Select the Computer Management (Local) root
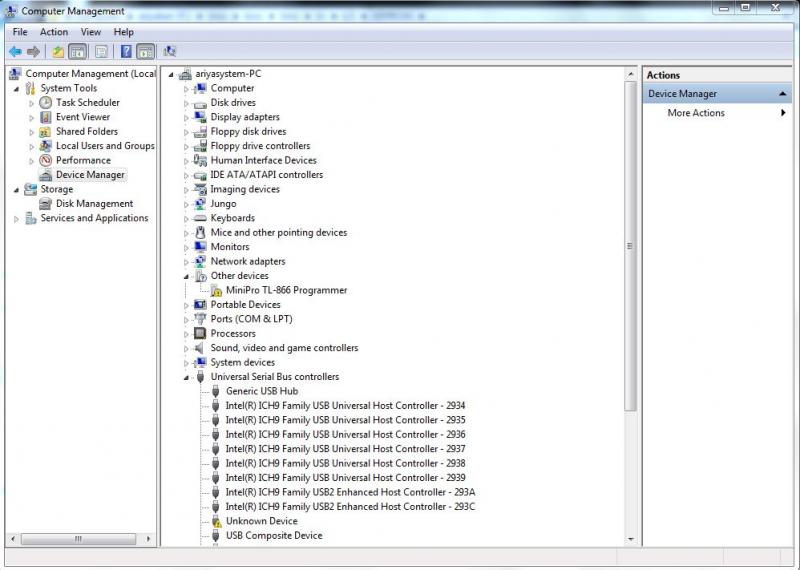 (91, 73)
